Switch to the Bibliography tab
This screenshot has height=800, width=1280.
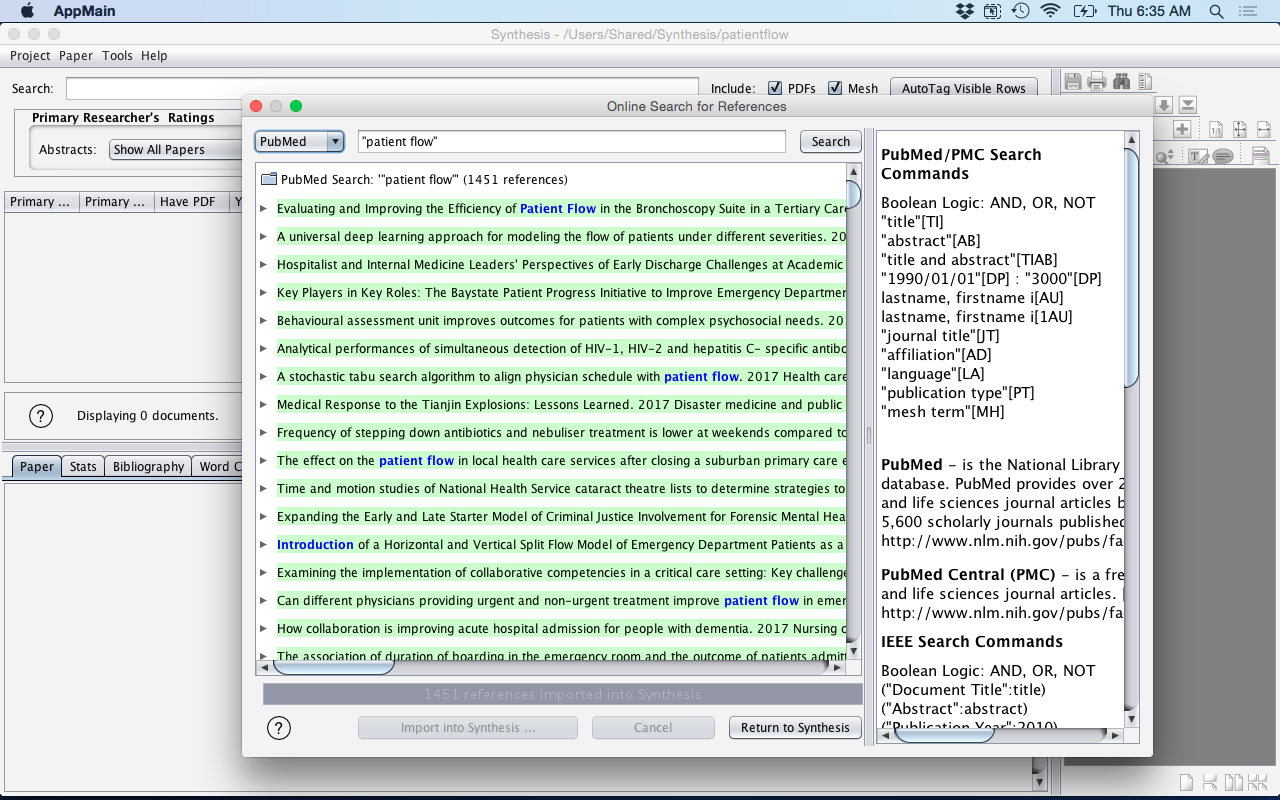coord(148,467)
